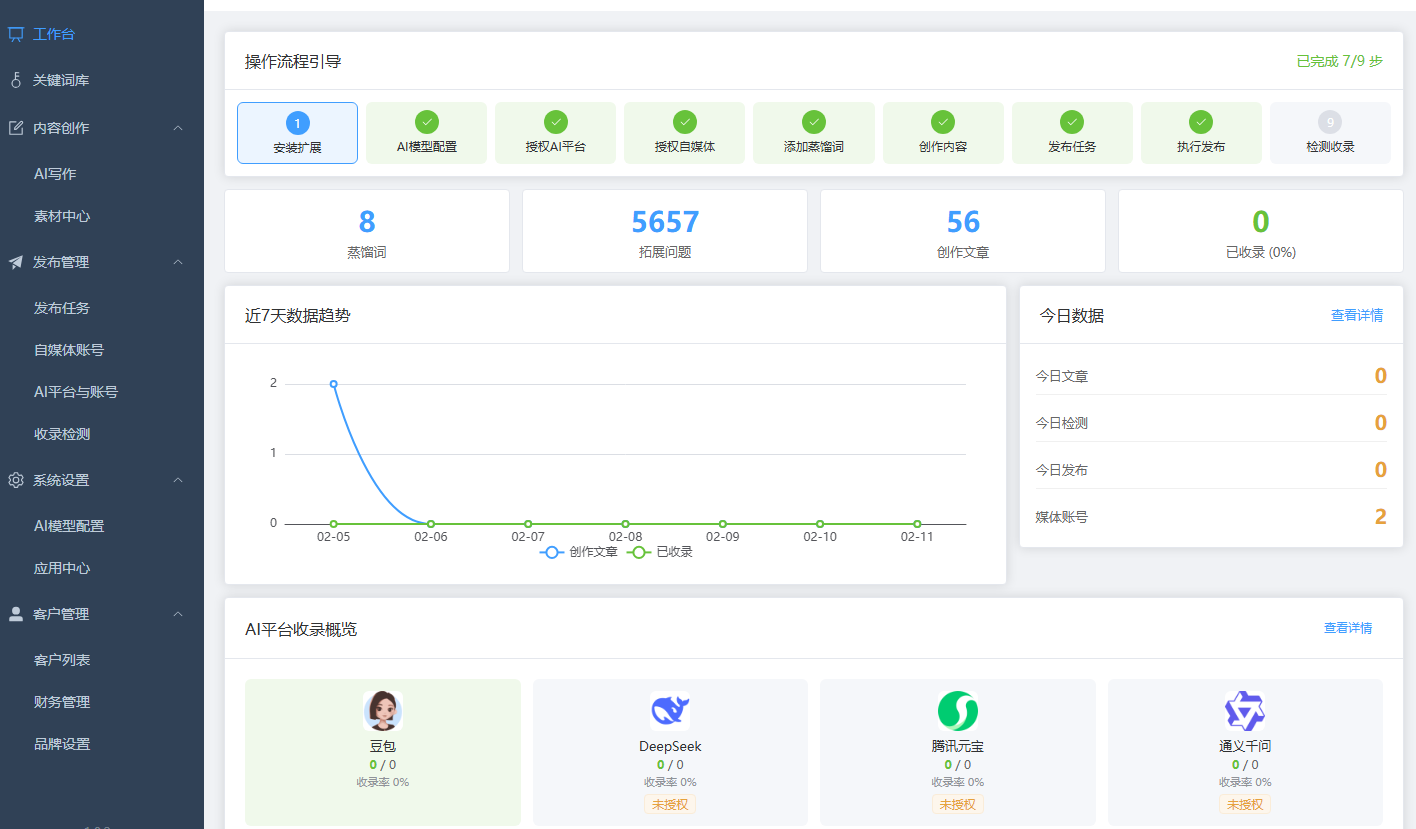Click the 通义千问 platform logo
The image size is (1416, 829).
1244,710
